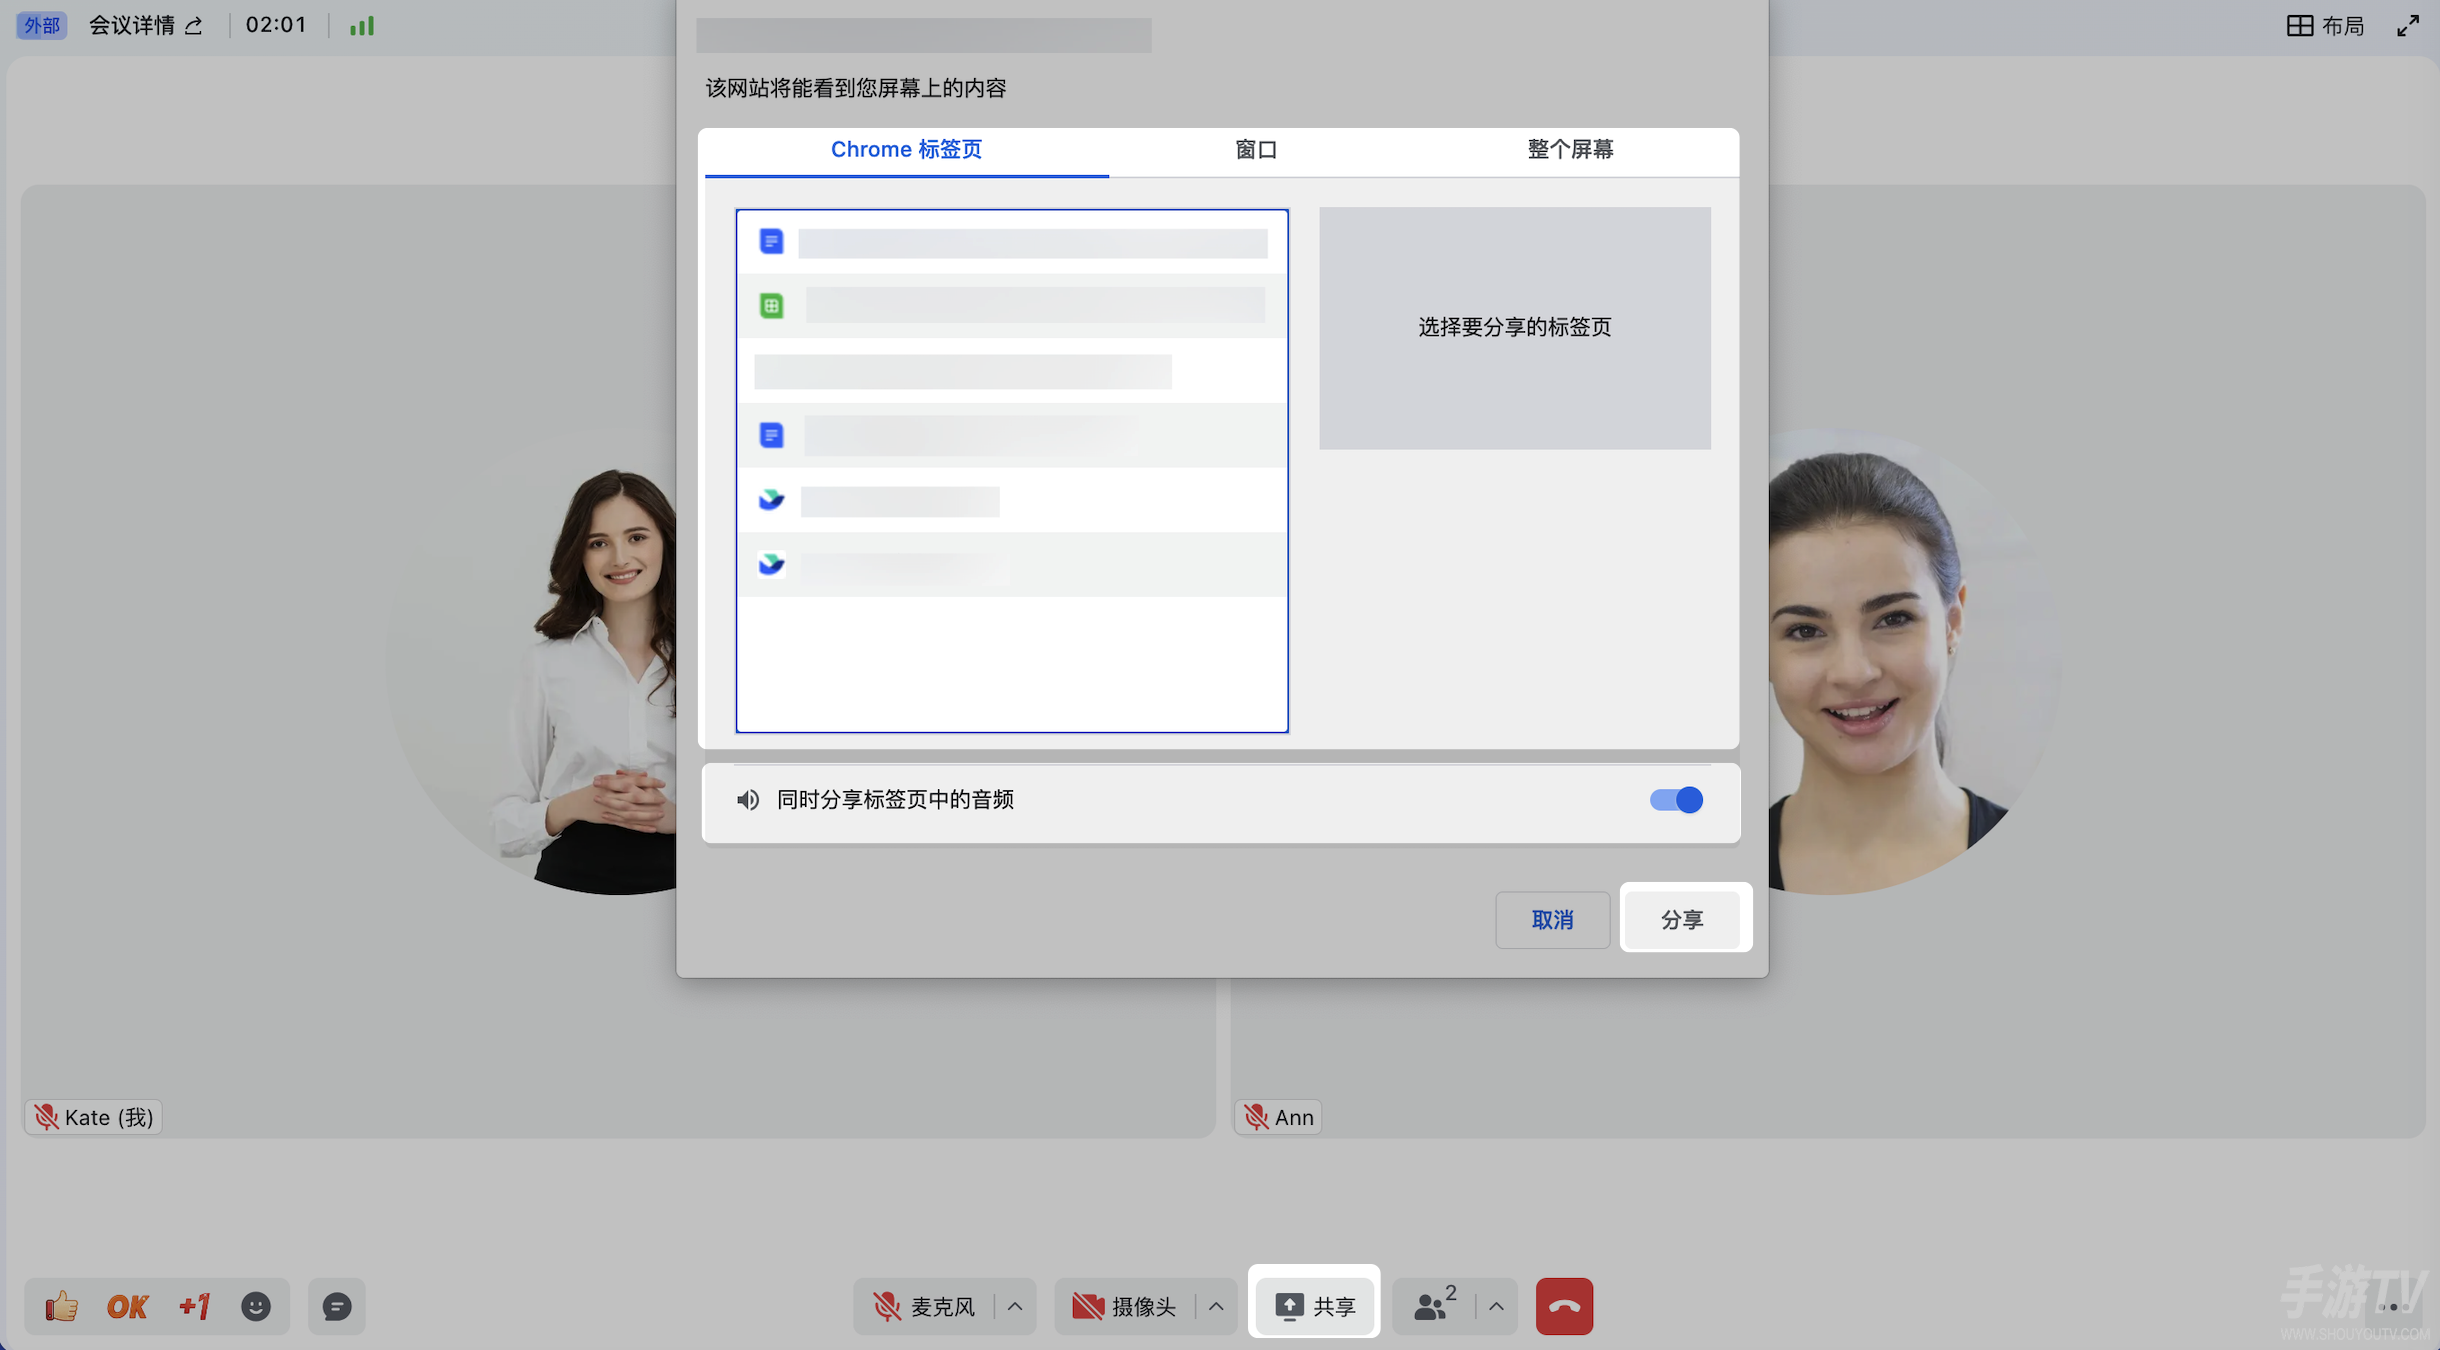
Task: Click the thumbs-up reaction icon
Action: point(61,1306)
